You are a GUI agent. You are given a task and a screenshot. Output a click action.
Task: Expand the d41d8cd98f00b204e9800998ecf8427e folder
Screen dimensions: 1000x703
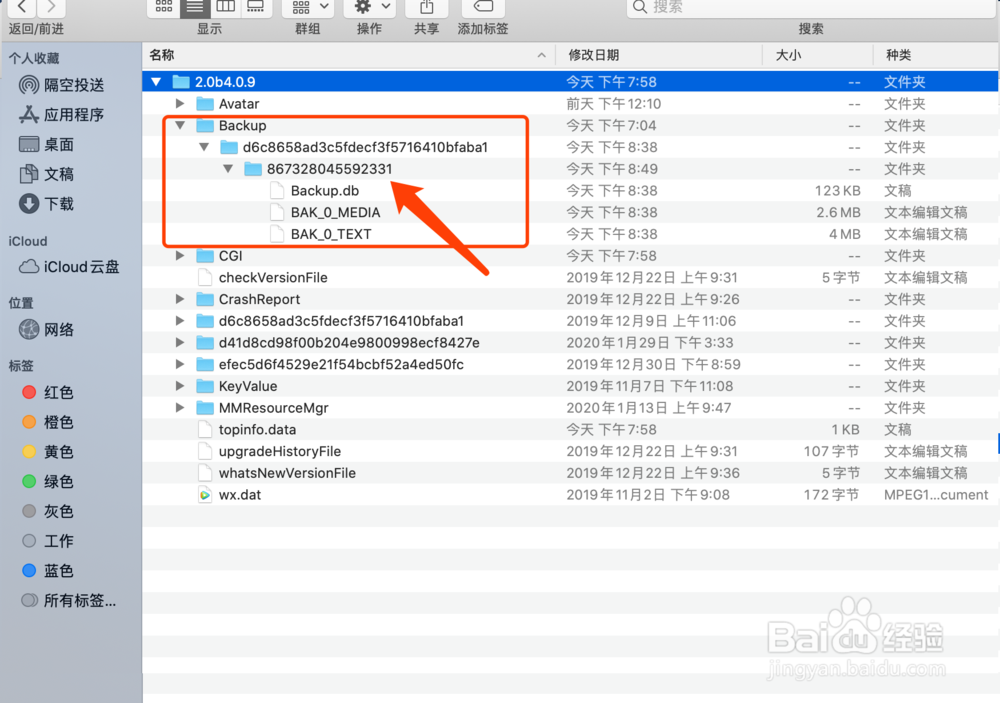coord(180,342)
